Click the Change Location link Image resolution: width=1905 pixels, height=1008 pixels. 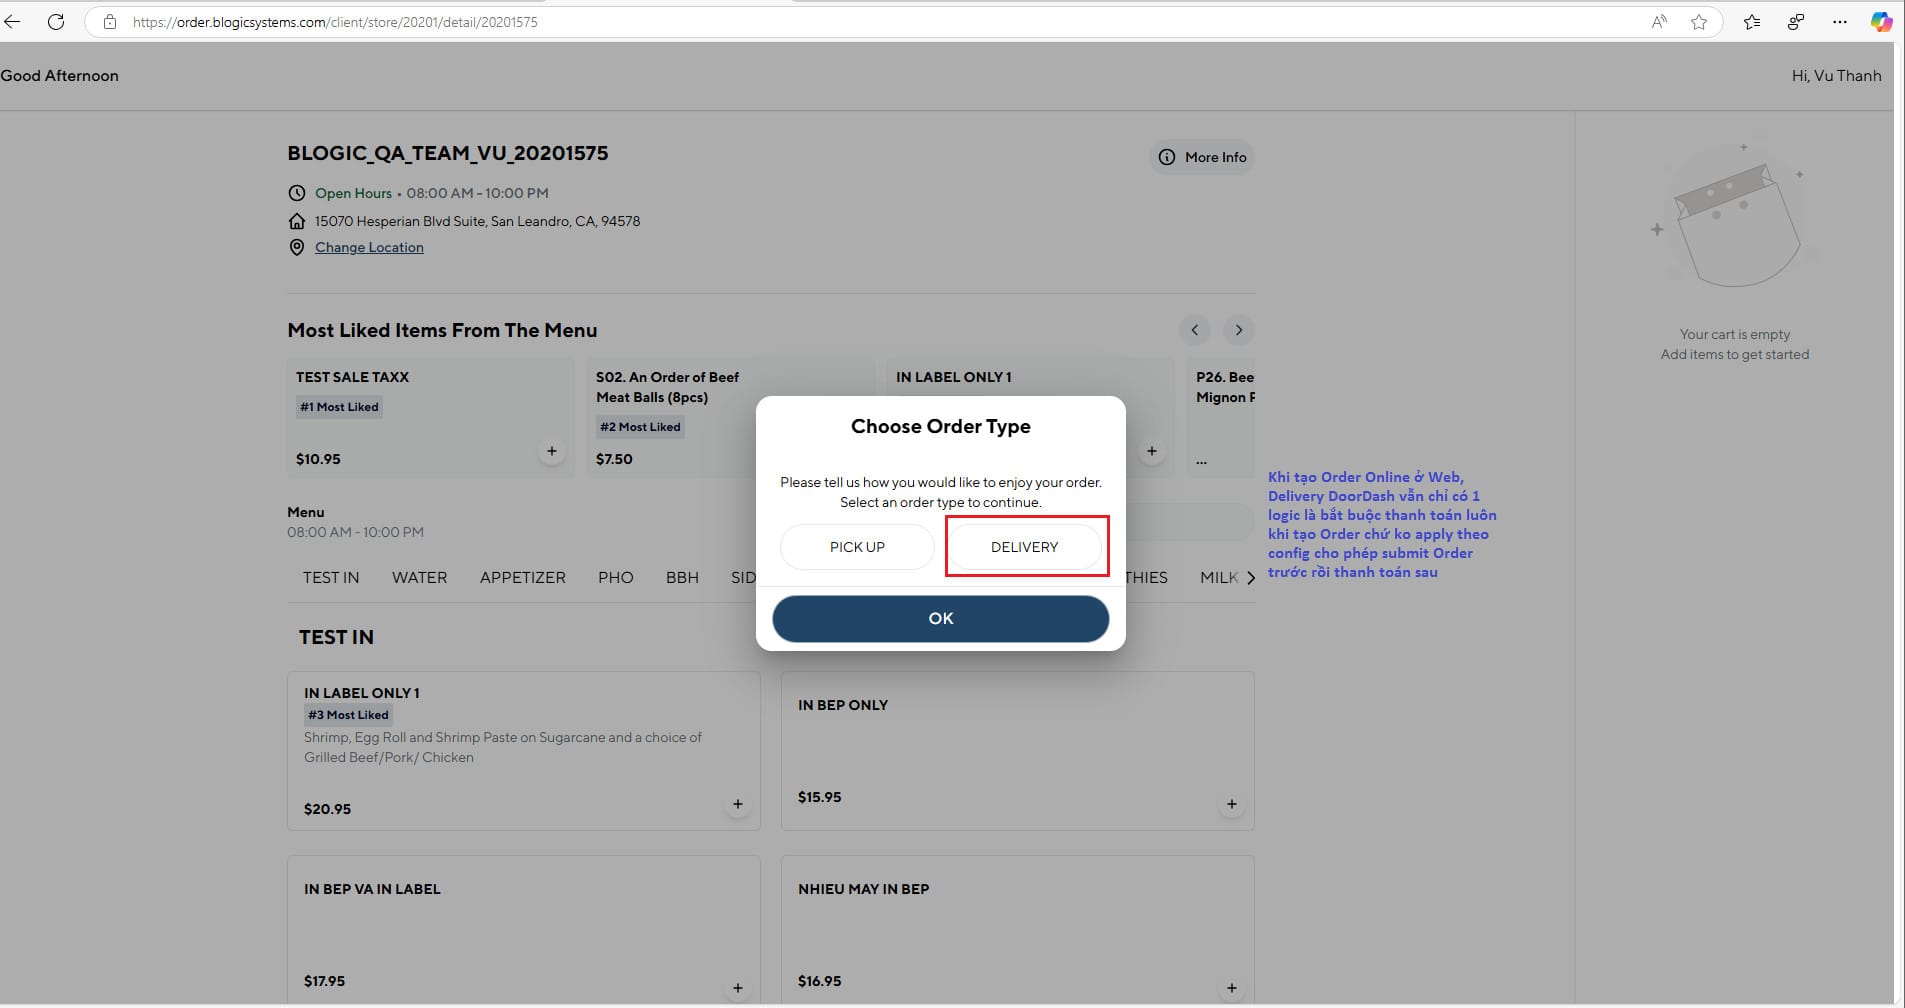point(369,248)
